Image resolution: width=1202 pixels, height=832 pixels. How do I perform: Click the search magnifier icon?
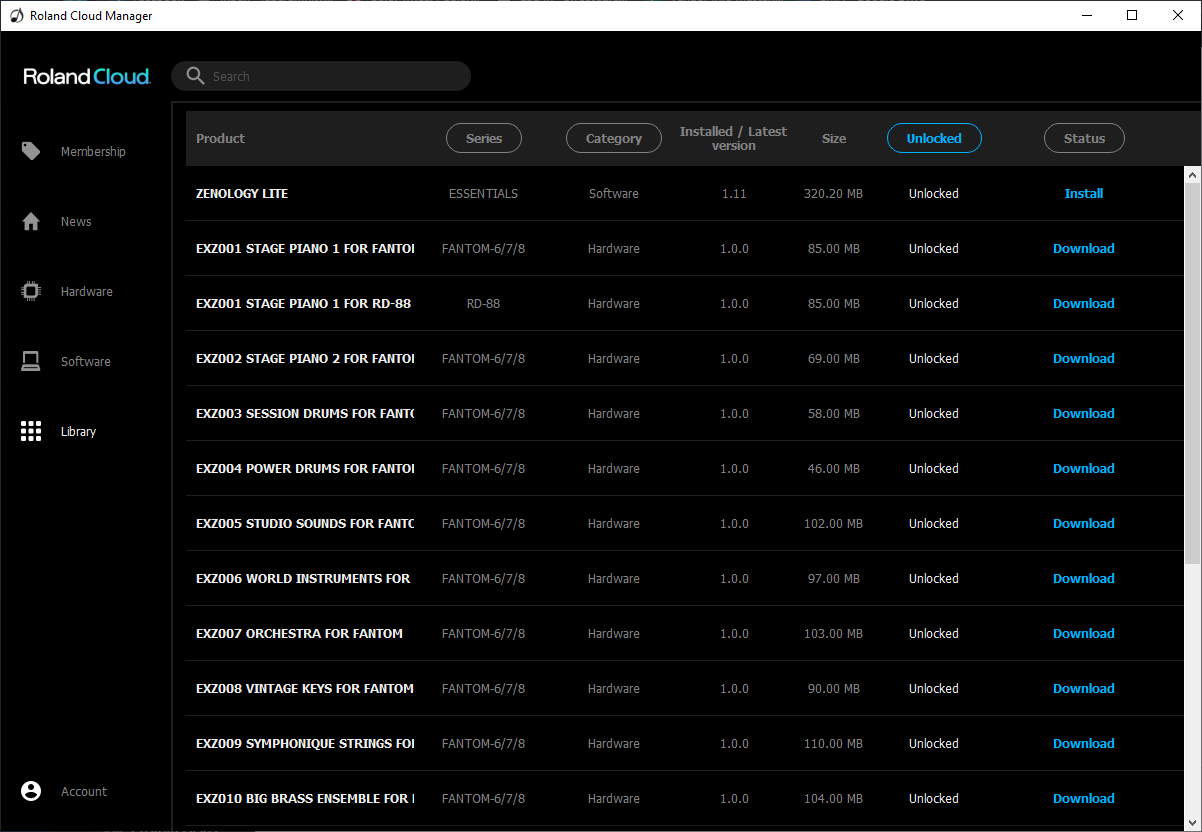pyautogui.click(x=194, y=76)
